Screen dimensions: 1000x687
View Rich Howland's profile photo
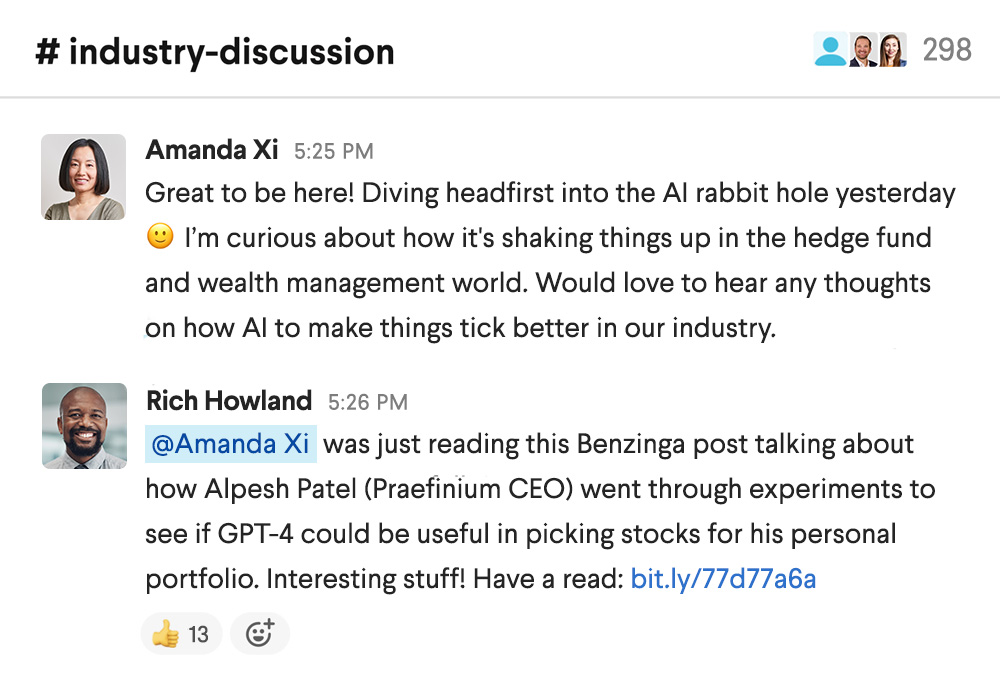pyautogui.click(x=84, y=425)
